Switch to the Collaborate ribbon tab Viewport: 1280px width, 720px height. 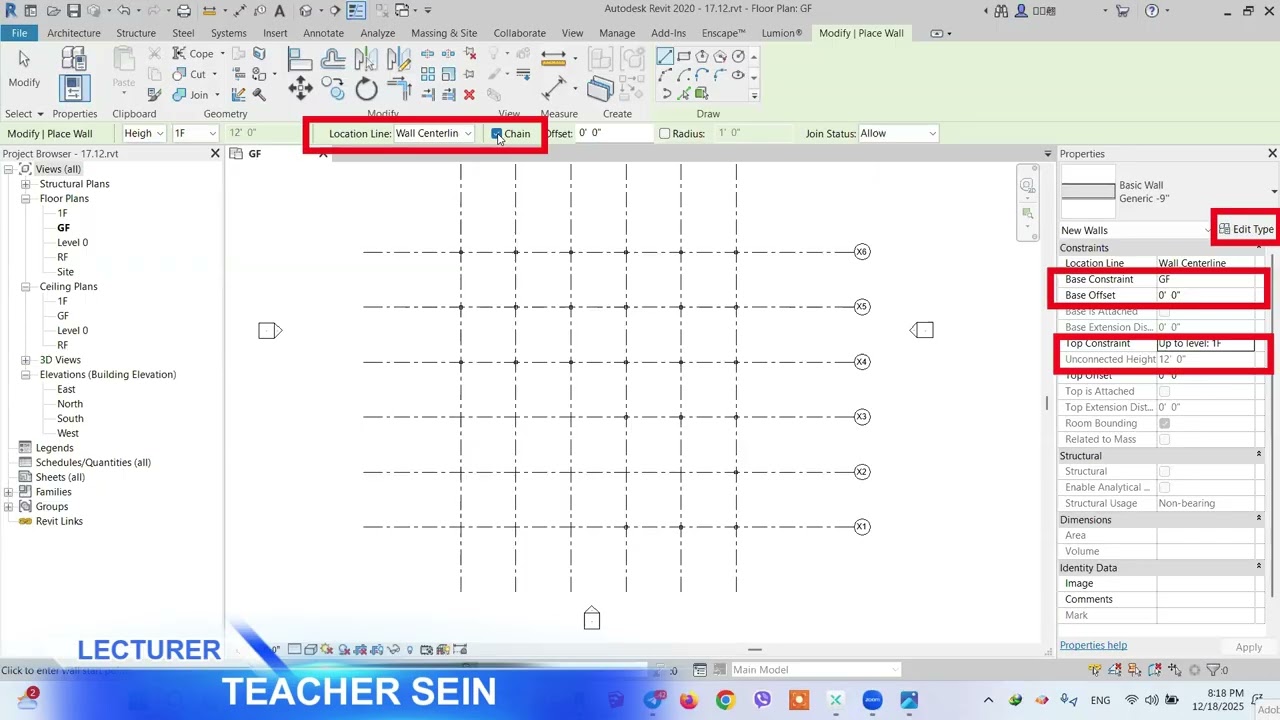[519, 33]
